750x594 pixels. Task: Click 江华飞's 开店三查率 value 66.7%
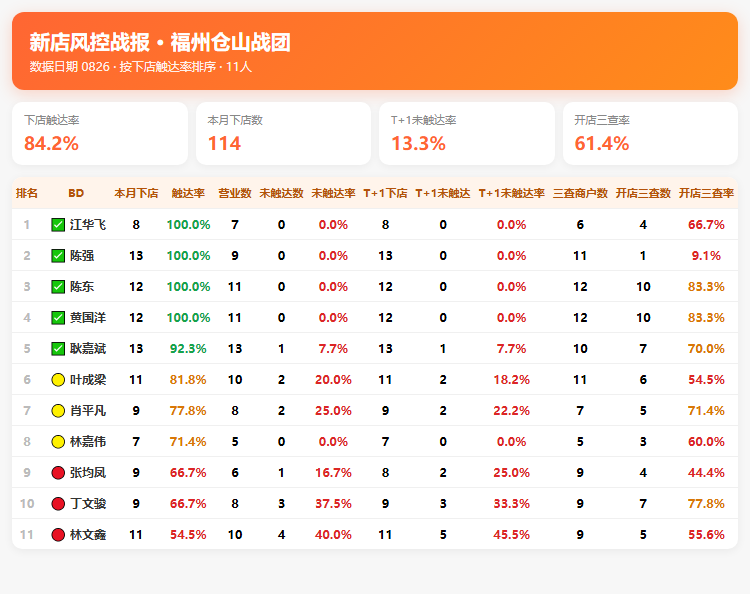pyautogui.click(x=706, y=224)
